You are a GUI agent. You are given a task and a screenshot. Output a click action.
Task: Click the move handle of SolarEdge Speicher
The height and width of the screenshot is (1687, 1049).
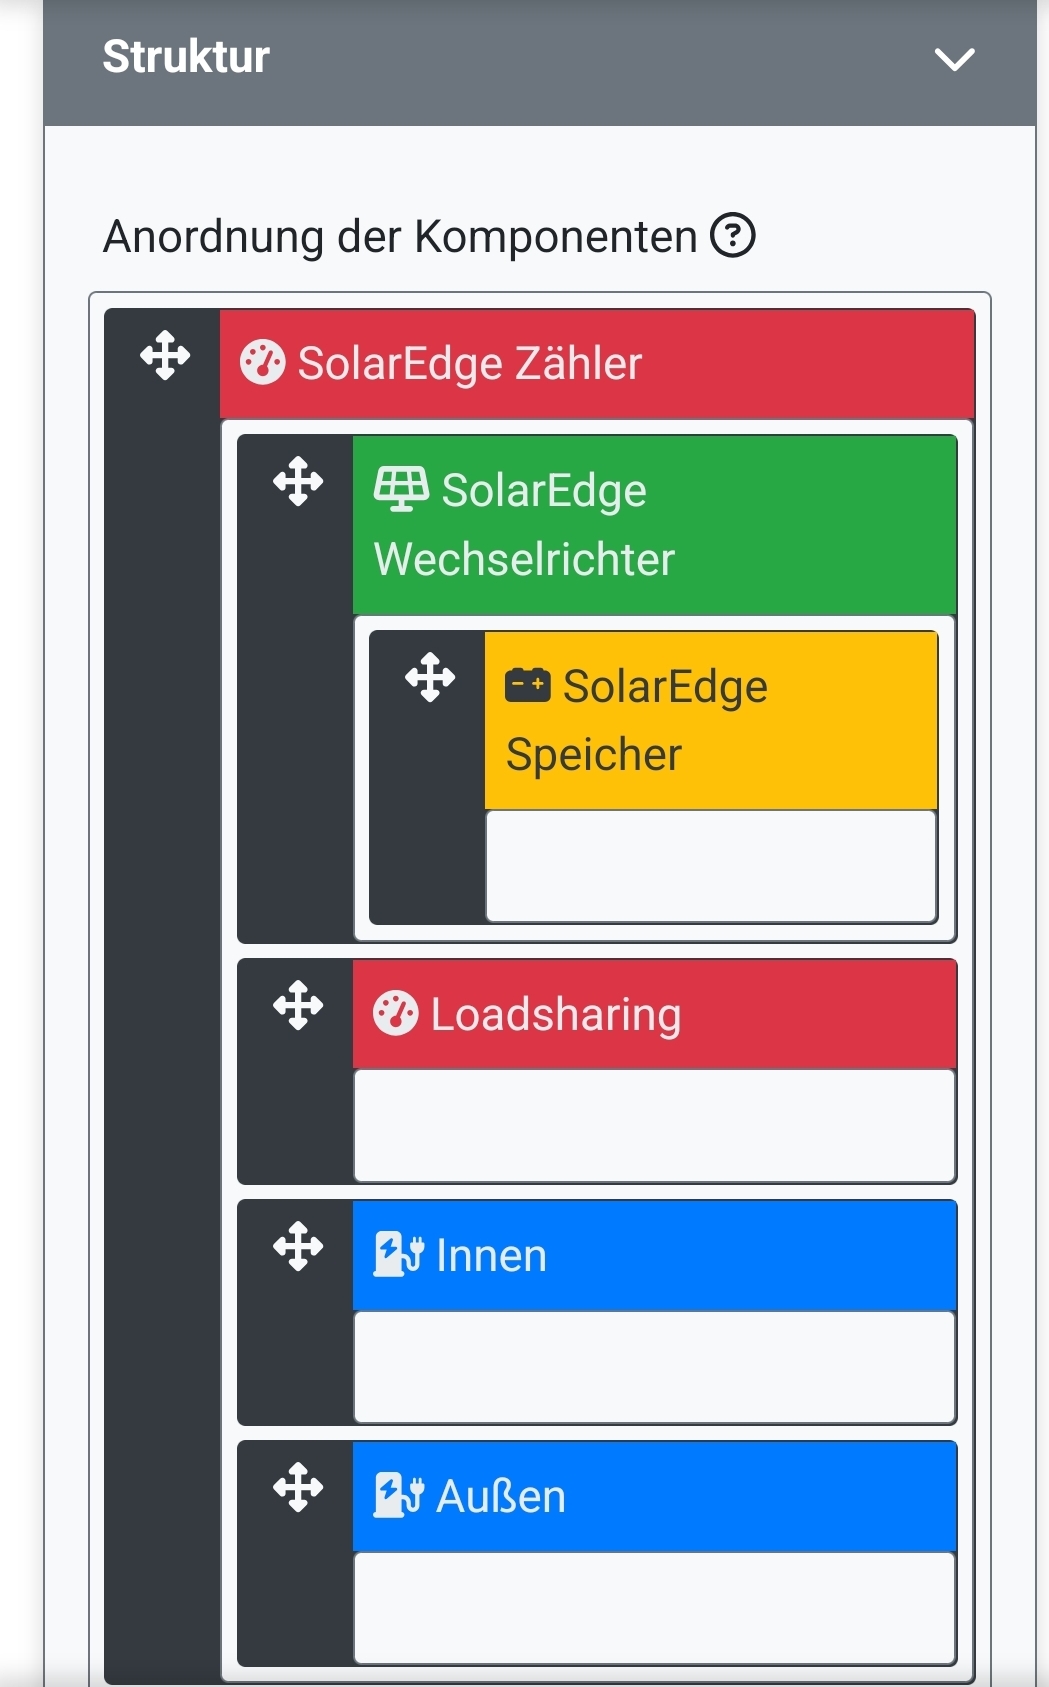click(430, 677)
